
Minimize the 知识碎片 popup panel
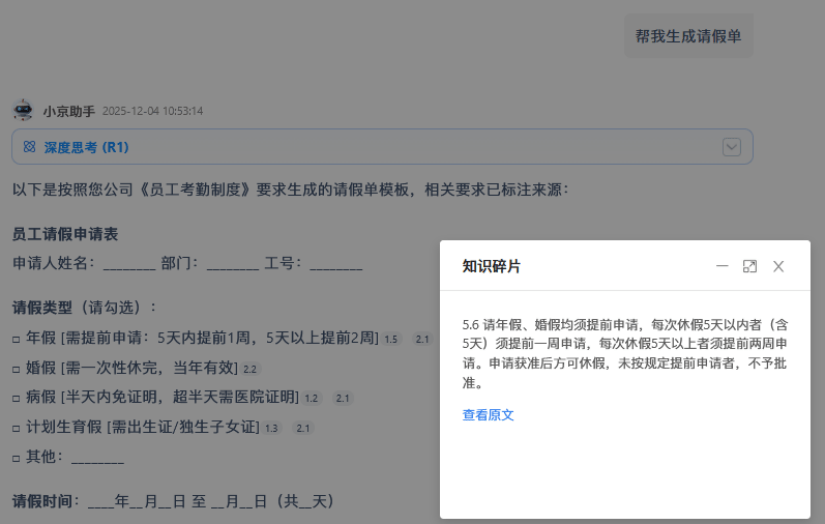click(722, 266)
